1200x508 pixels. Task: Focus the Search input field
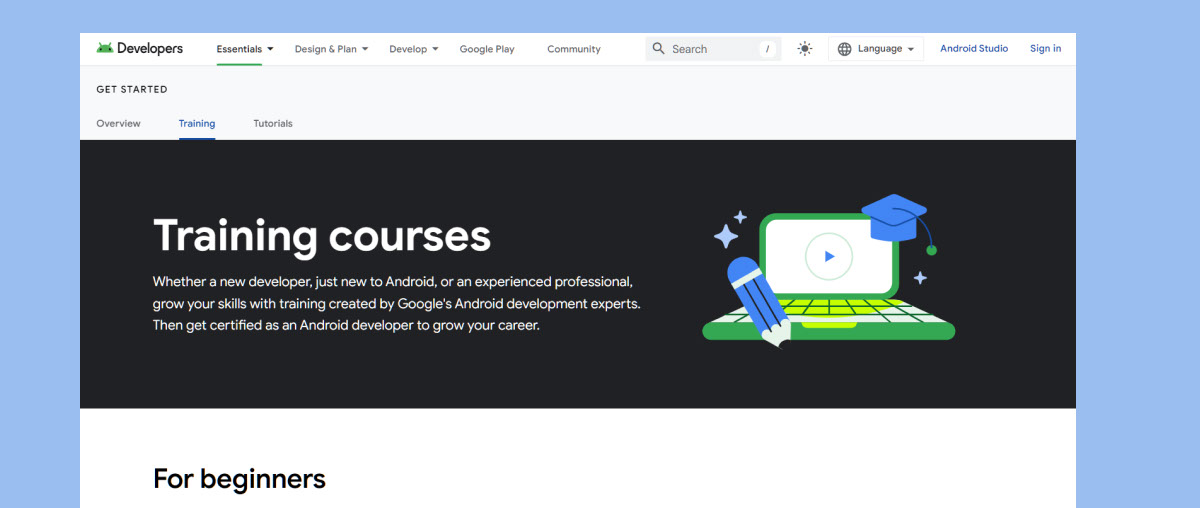click(713, 49)
